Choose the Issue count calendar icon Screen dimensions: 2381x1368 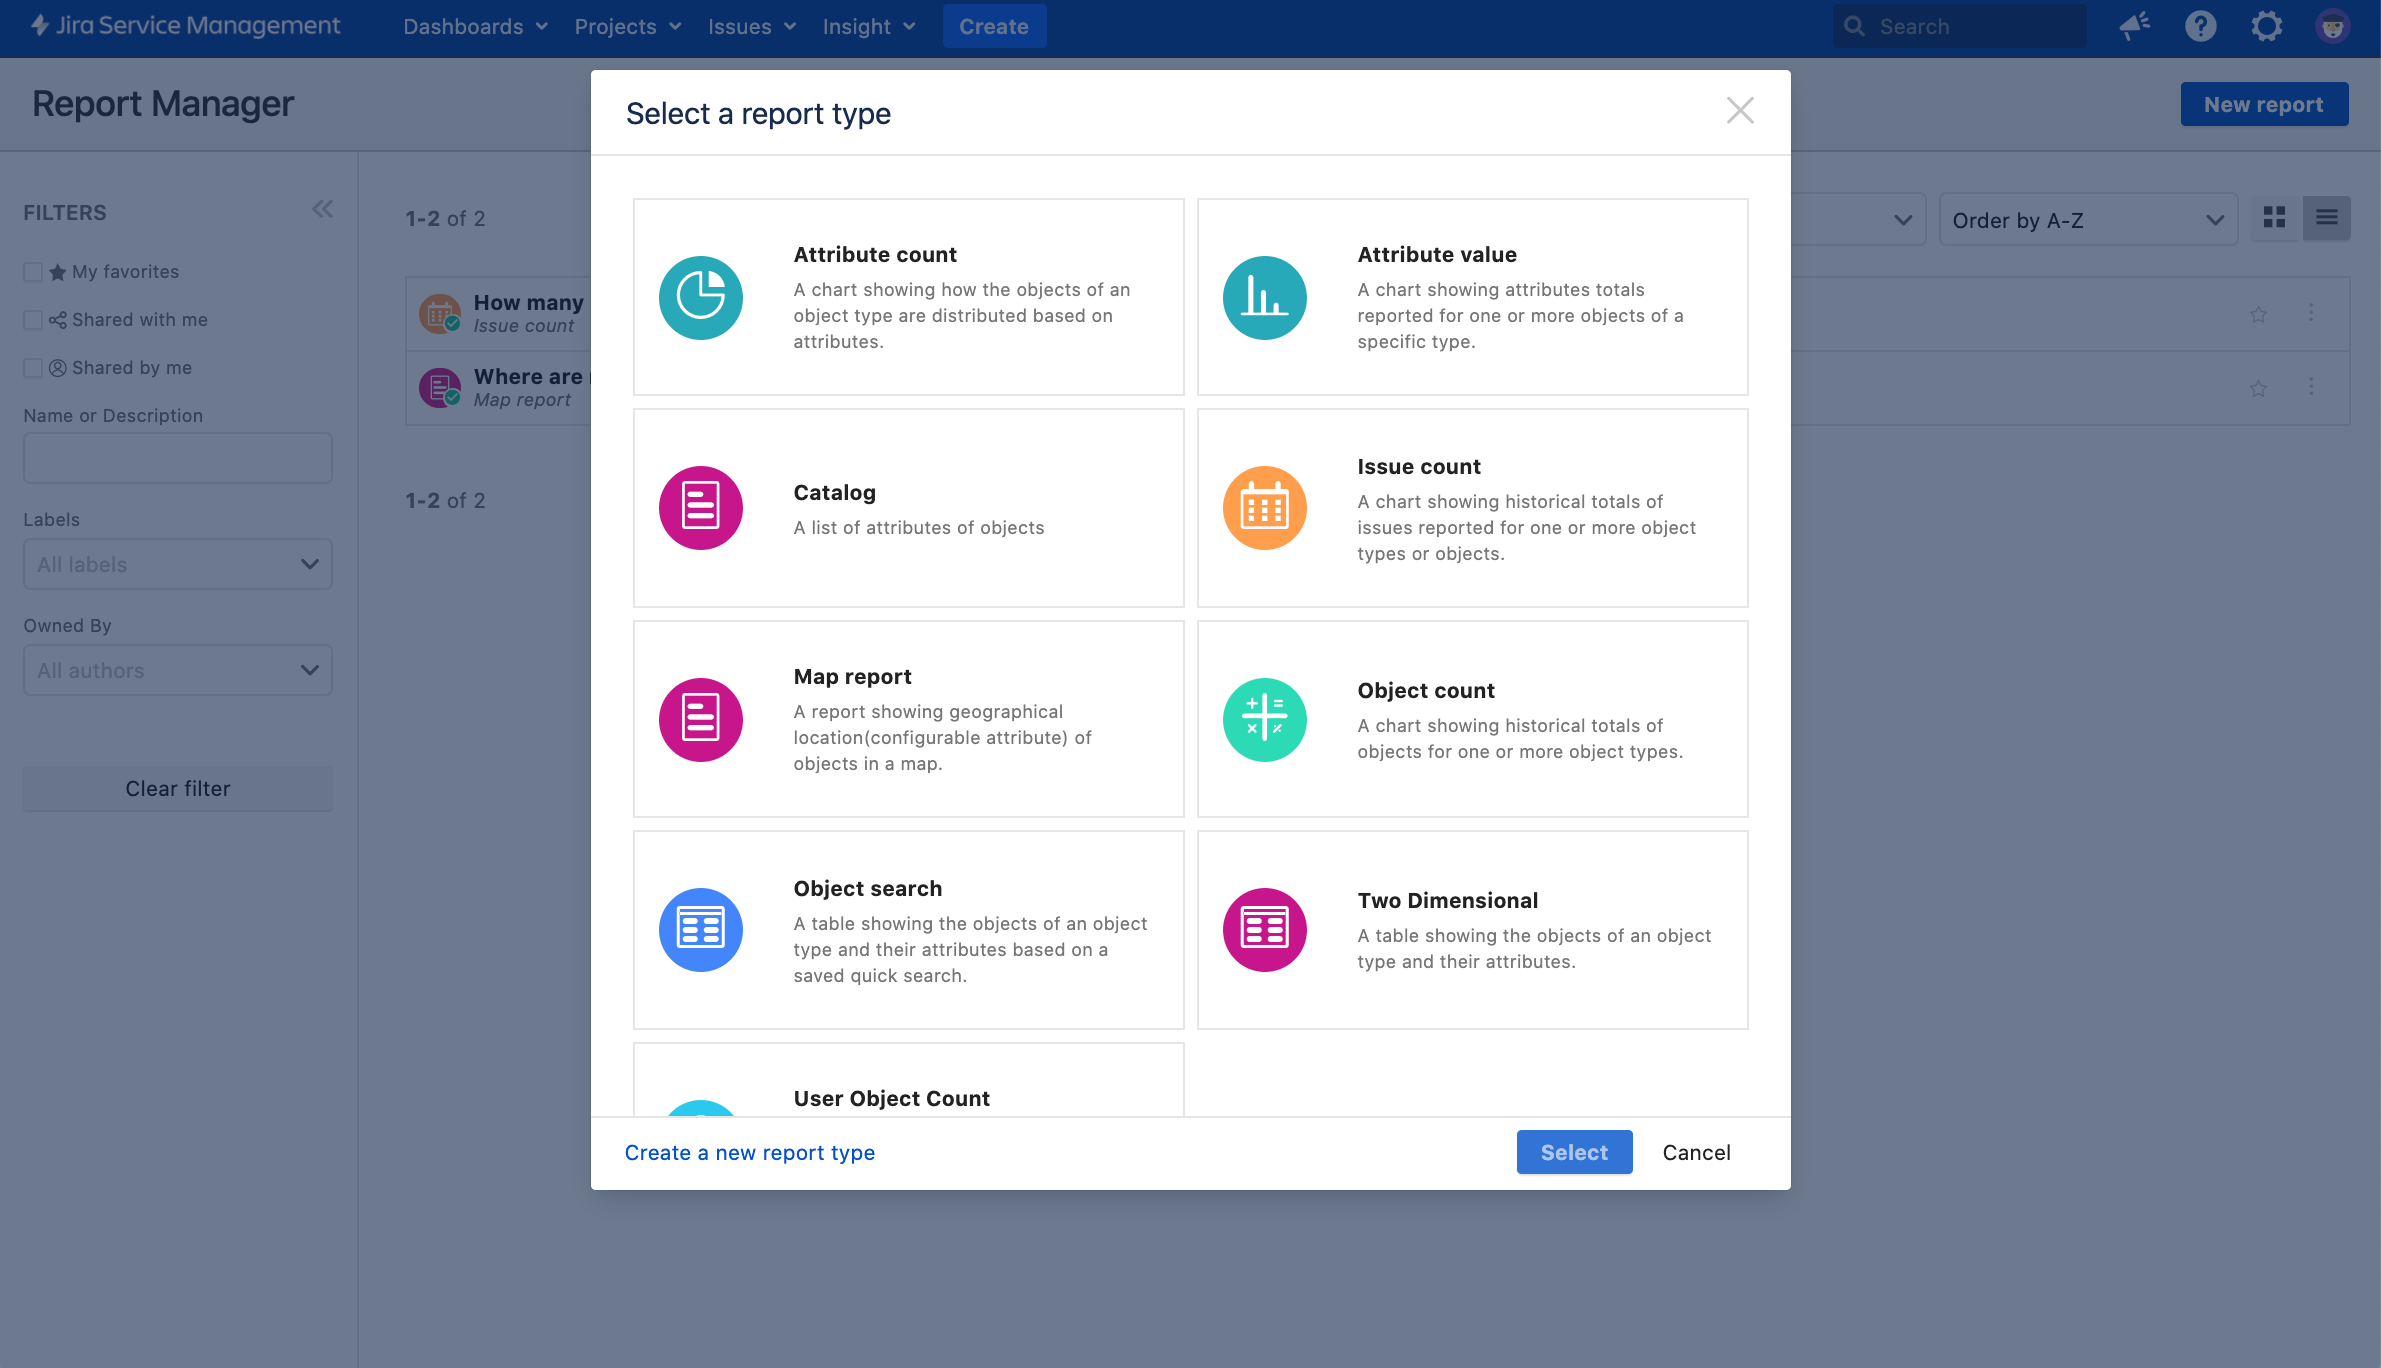[1264, 508]
